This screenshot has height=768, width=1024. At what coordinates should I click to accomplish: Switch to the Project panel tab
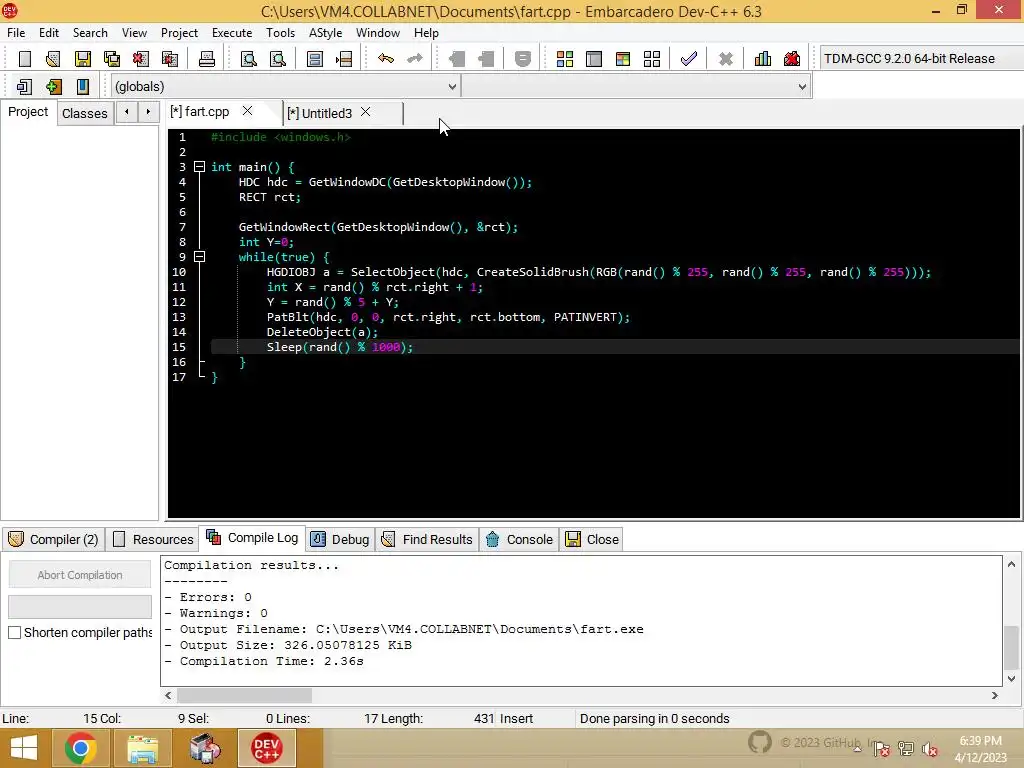(x=28, y=112)
